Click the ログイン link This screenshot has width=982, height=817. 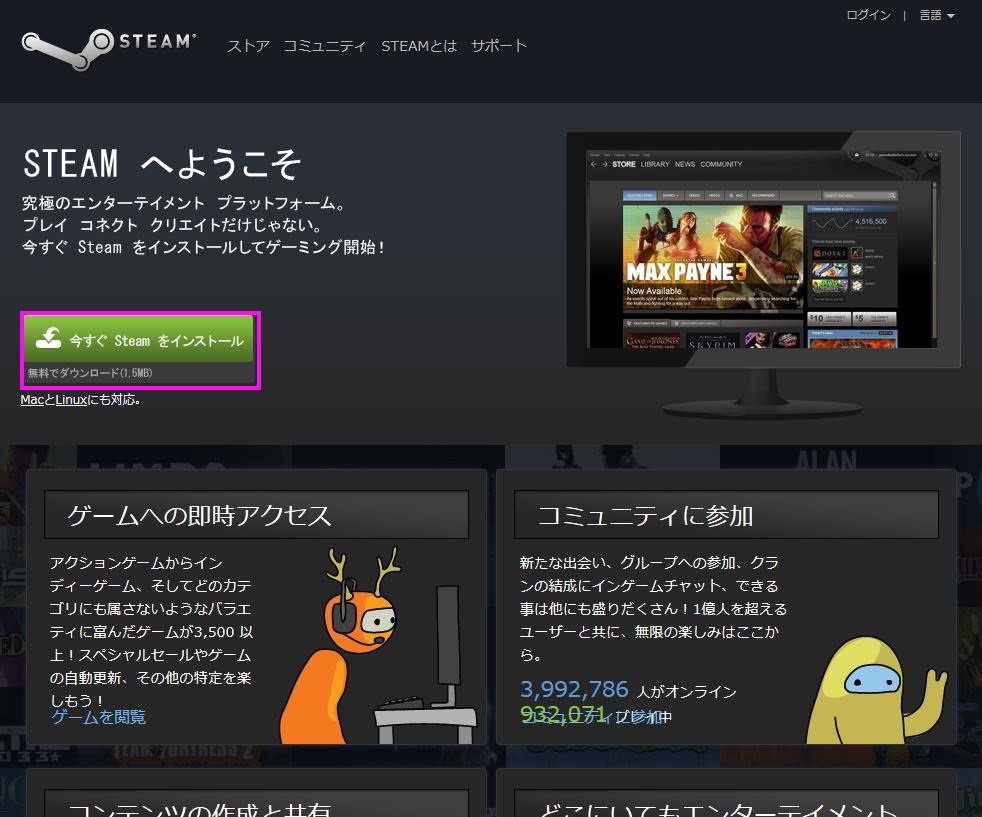click(868, 15)
